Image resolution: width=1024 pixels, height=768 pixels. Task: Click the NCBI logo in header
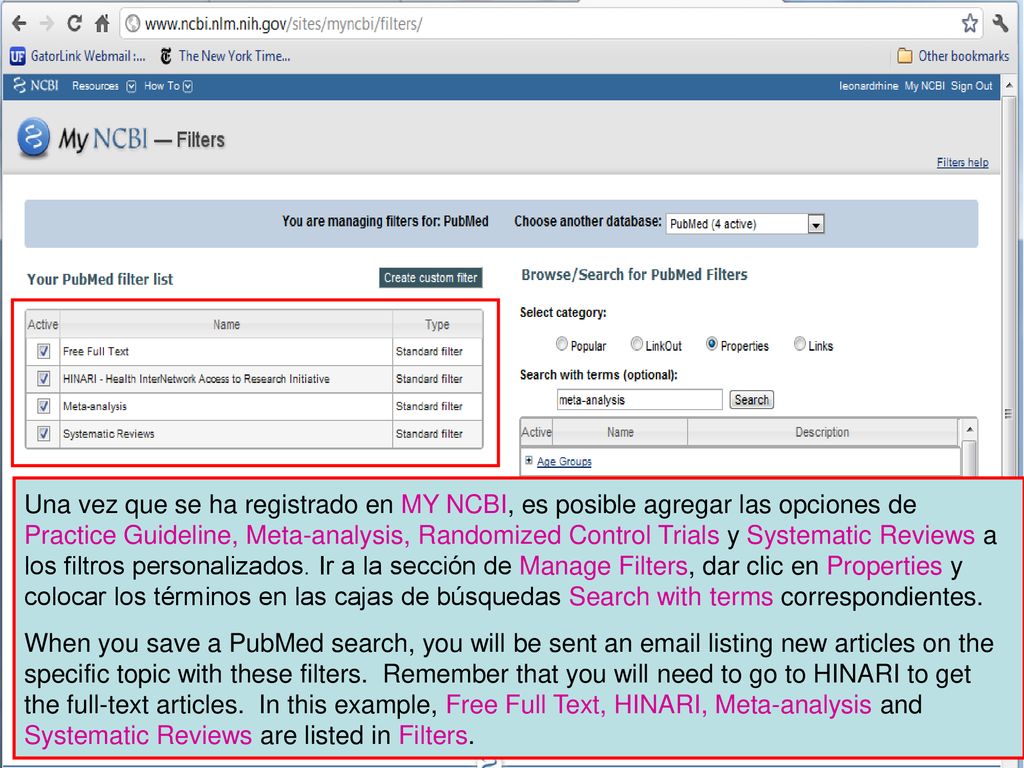37,86
